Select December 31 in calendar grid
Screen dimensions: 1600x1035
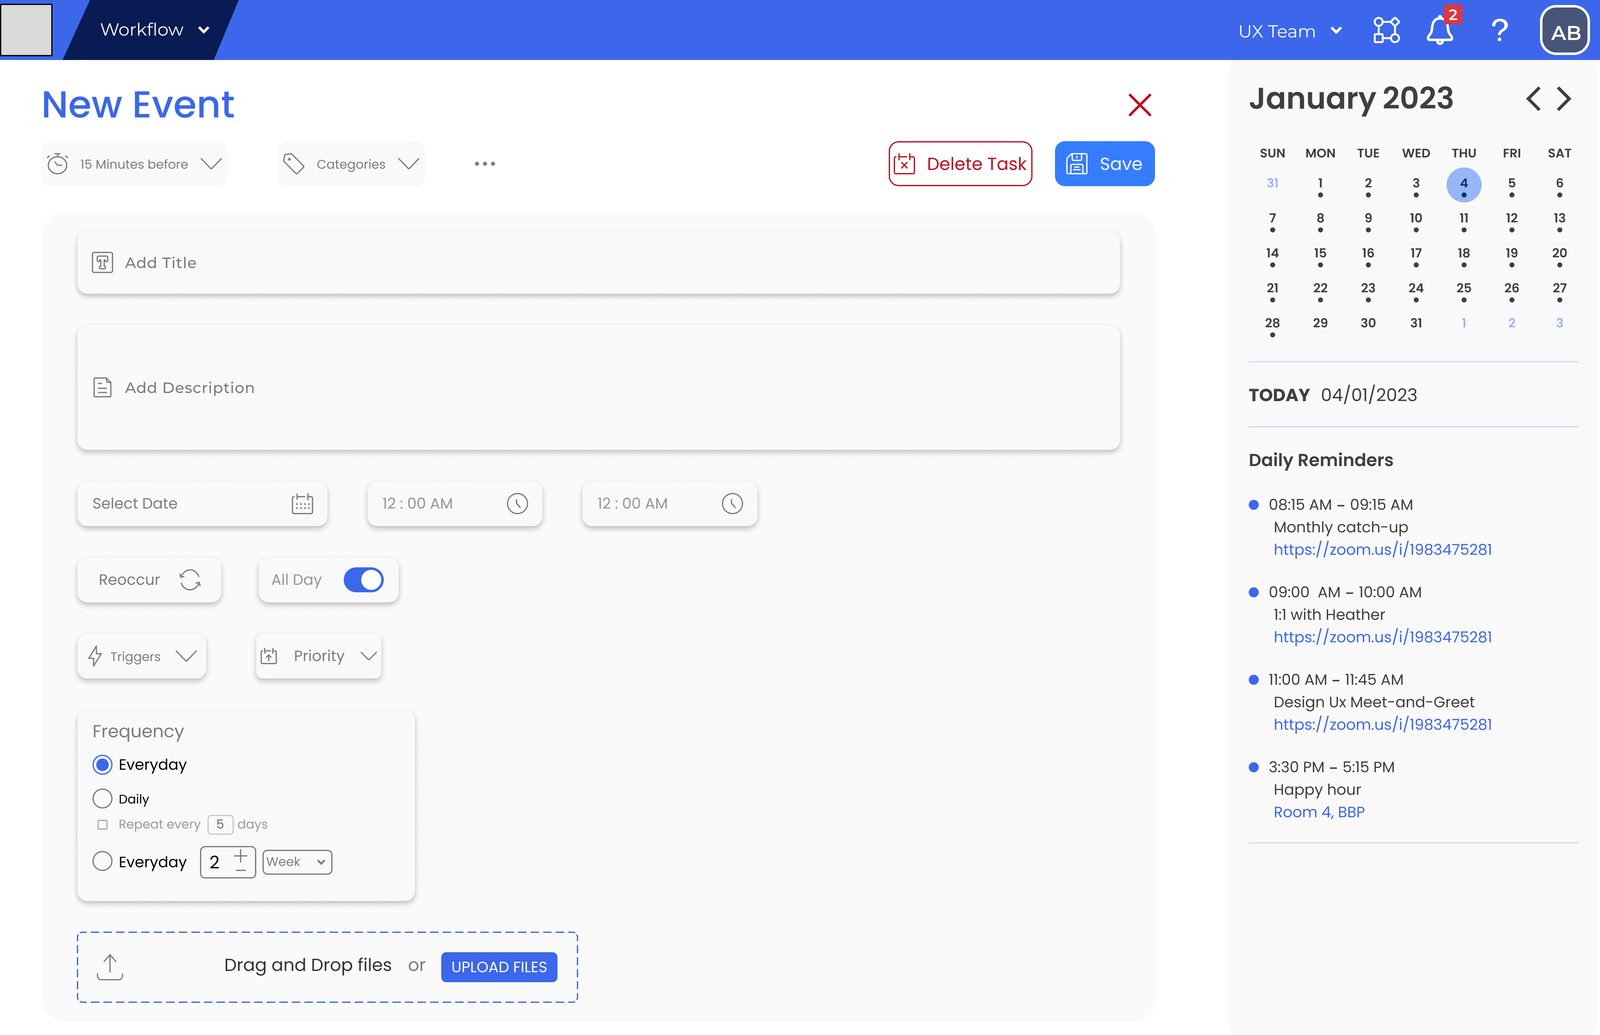[1272, 183]
